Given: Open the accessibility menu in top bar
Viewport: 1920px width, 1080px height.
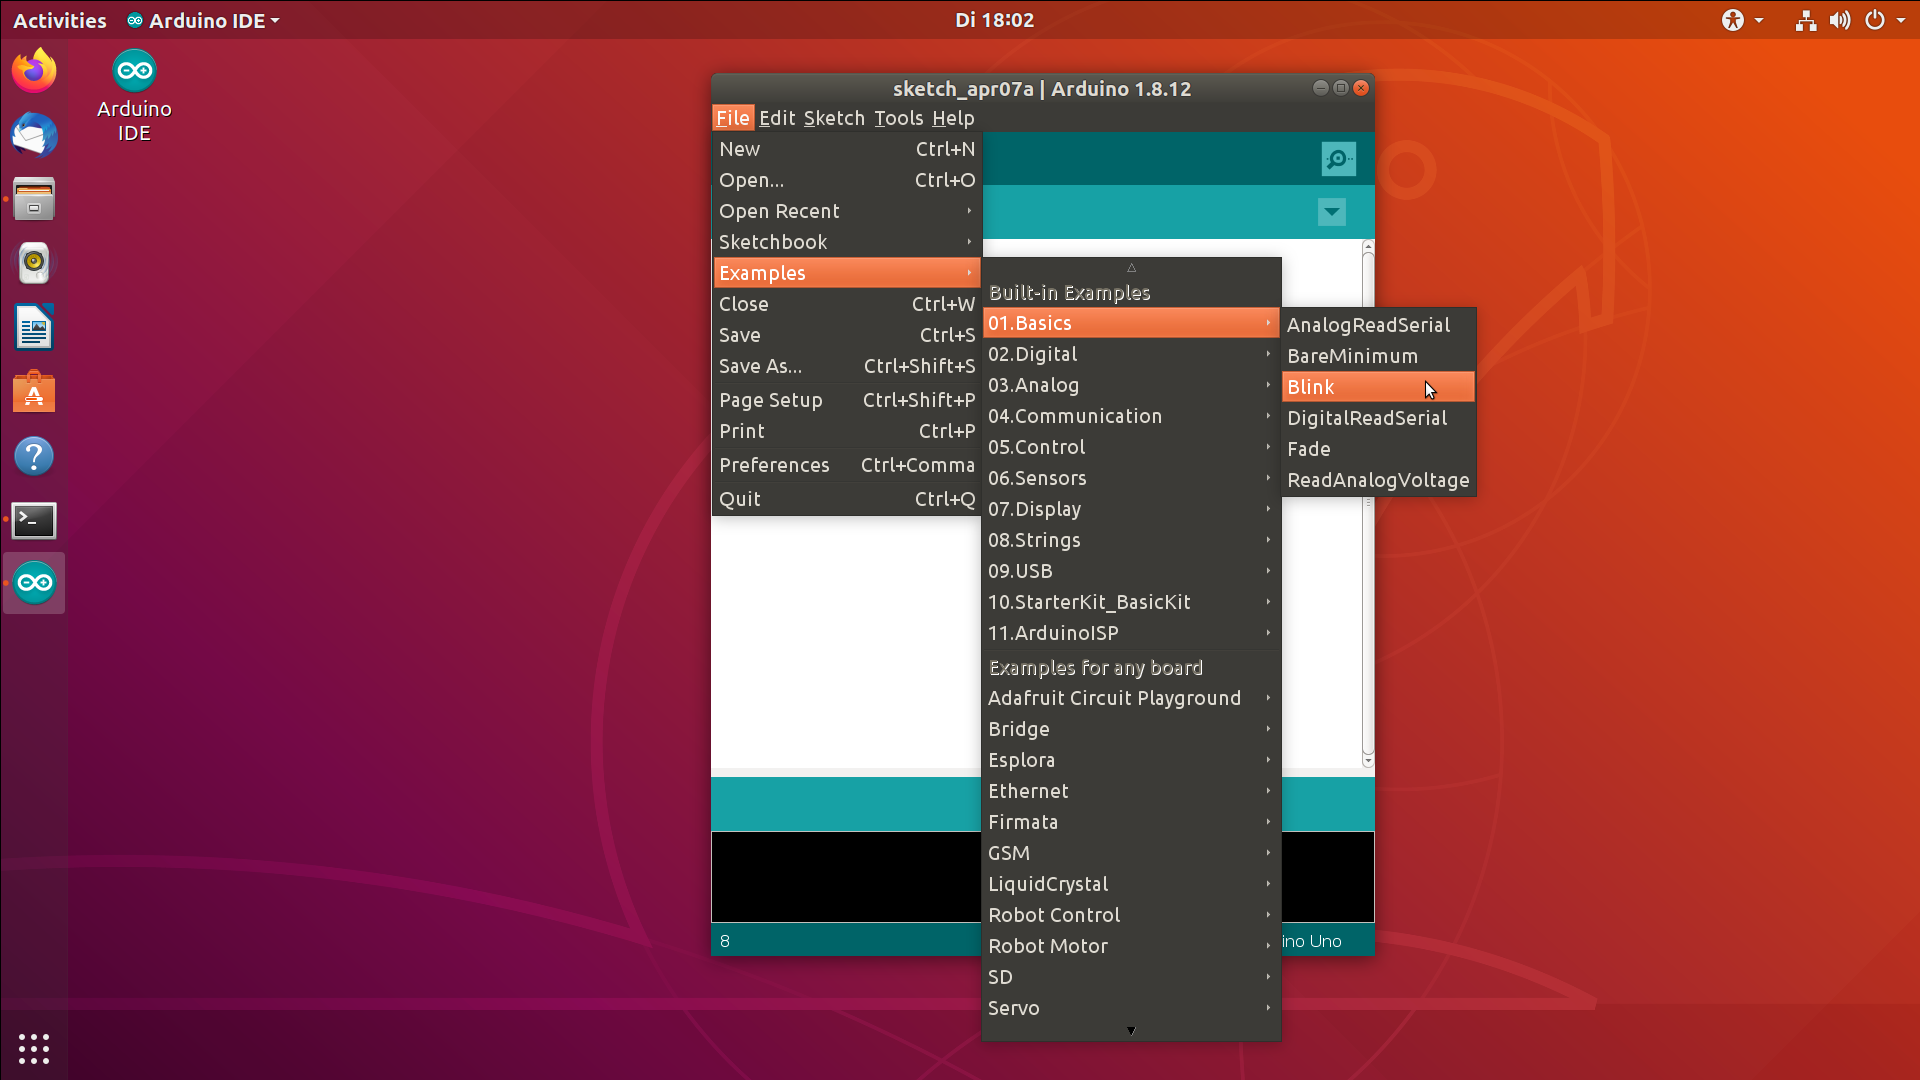Looking at the screenshot, I should (1742, 20).
